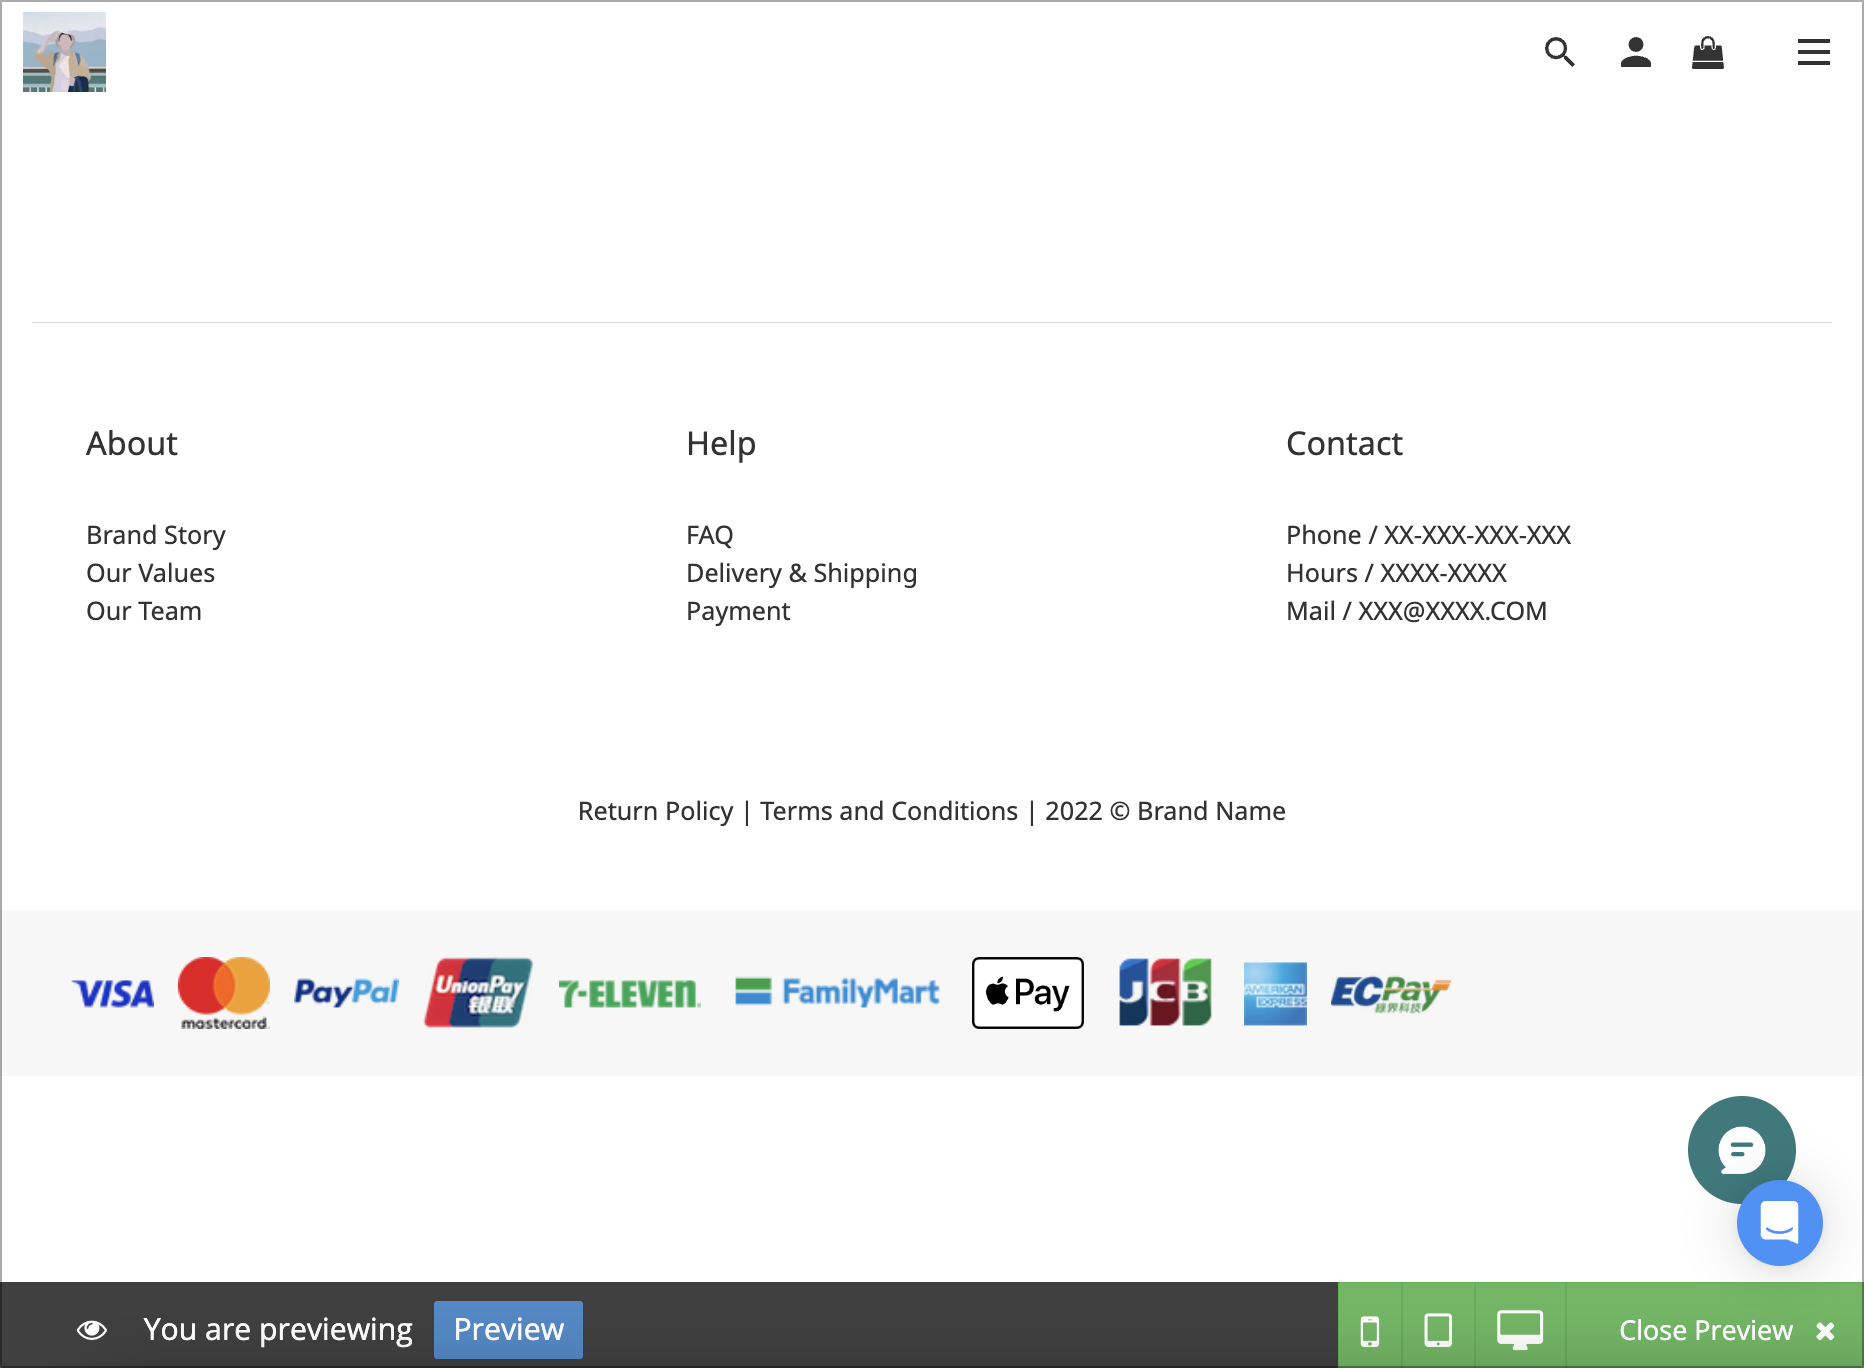
Task: Open the Our Values link
Action: click(150, 573)
